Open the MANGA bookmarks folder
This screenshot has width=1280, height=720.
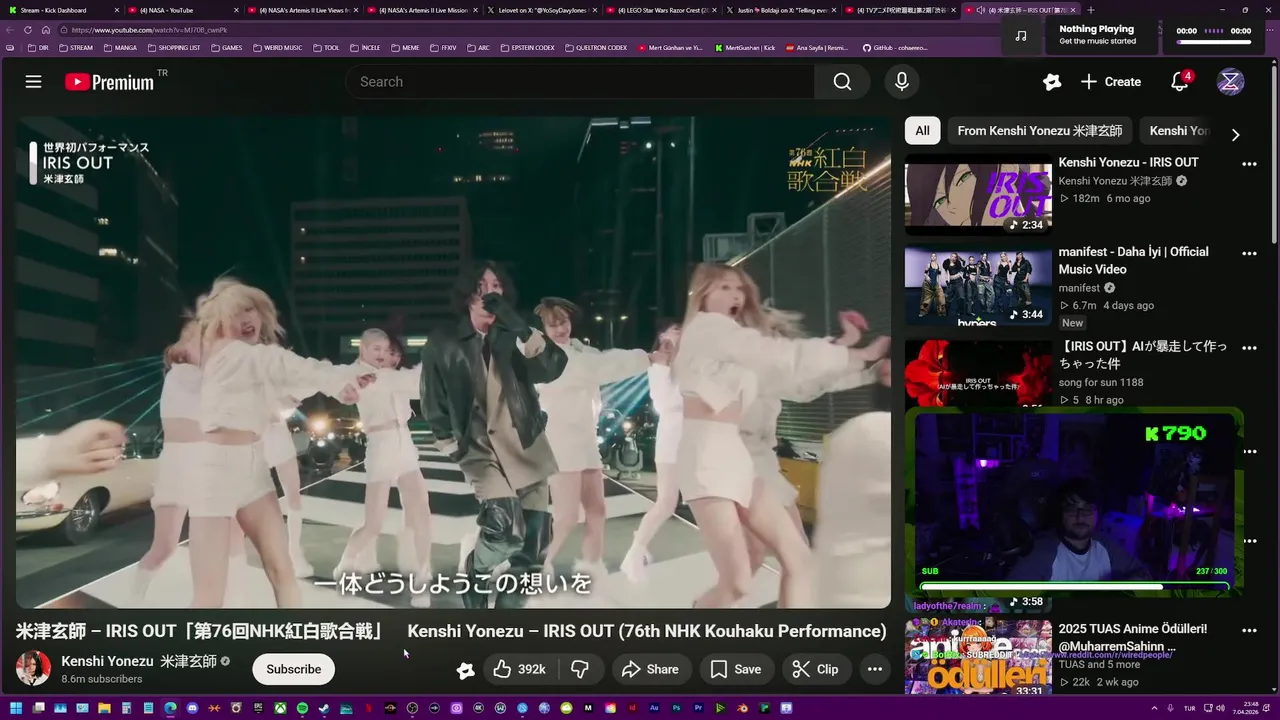click(x=120, y=47)
